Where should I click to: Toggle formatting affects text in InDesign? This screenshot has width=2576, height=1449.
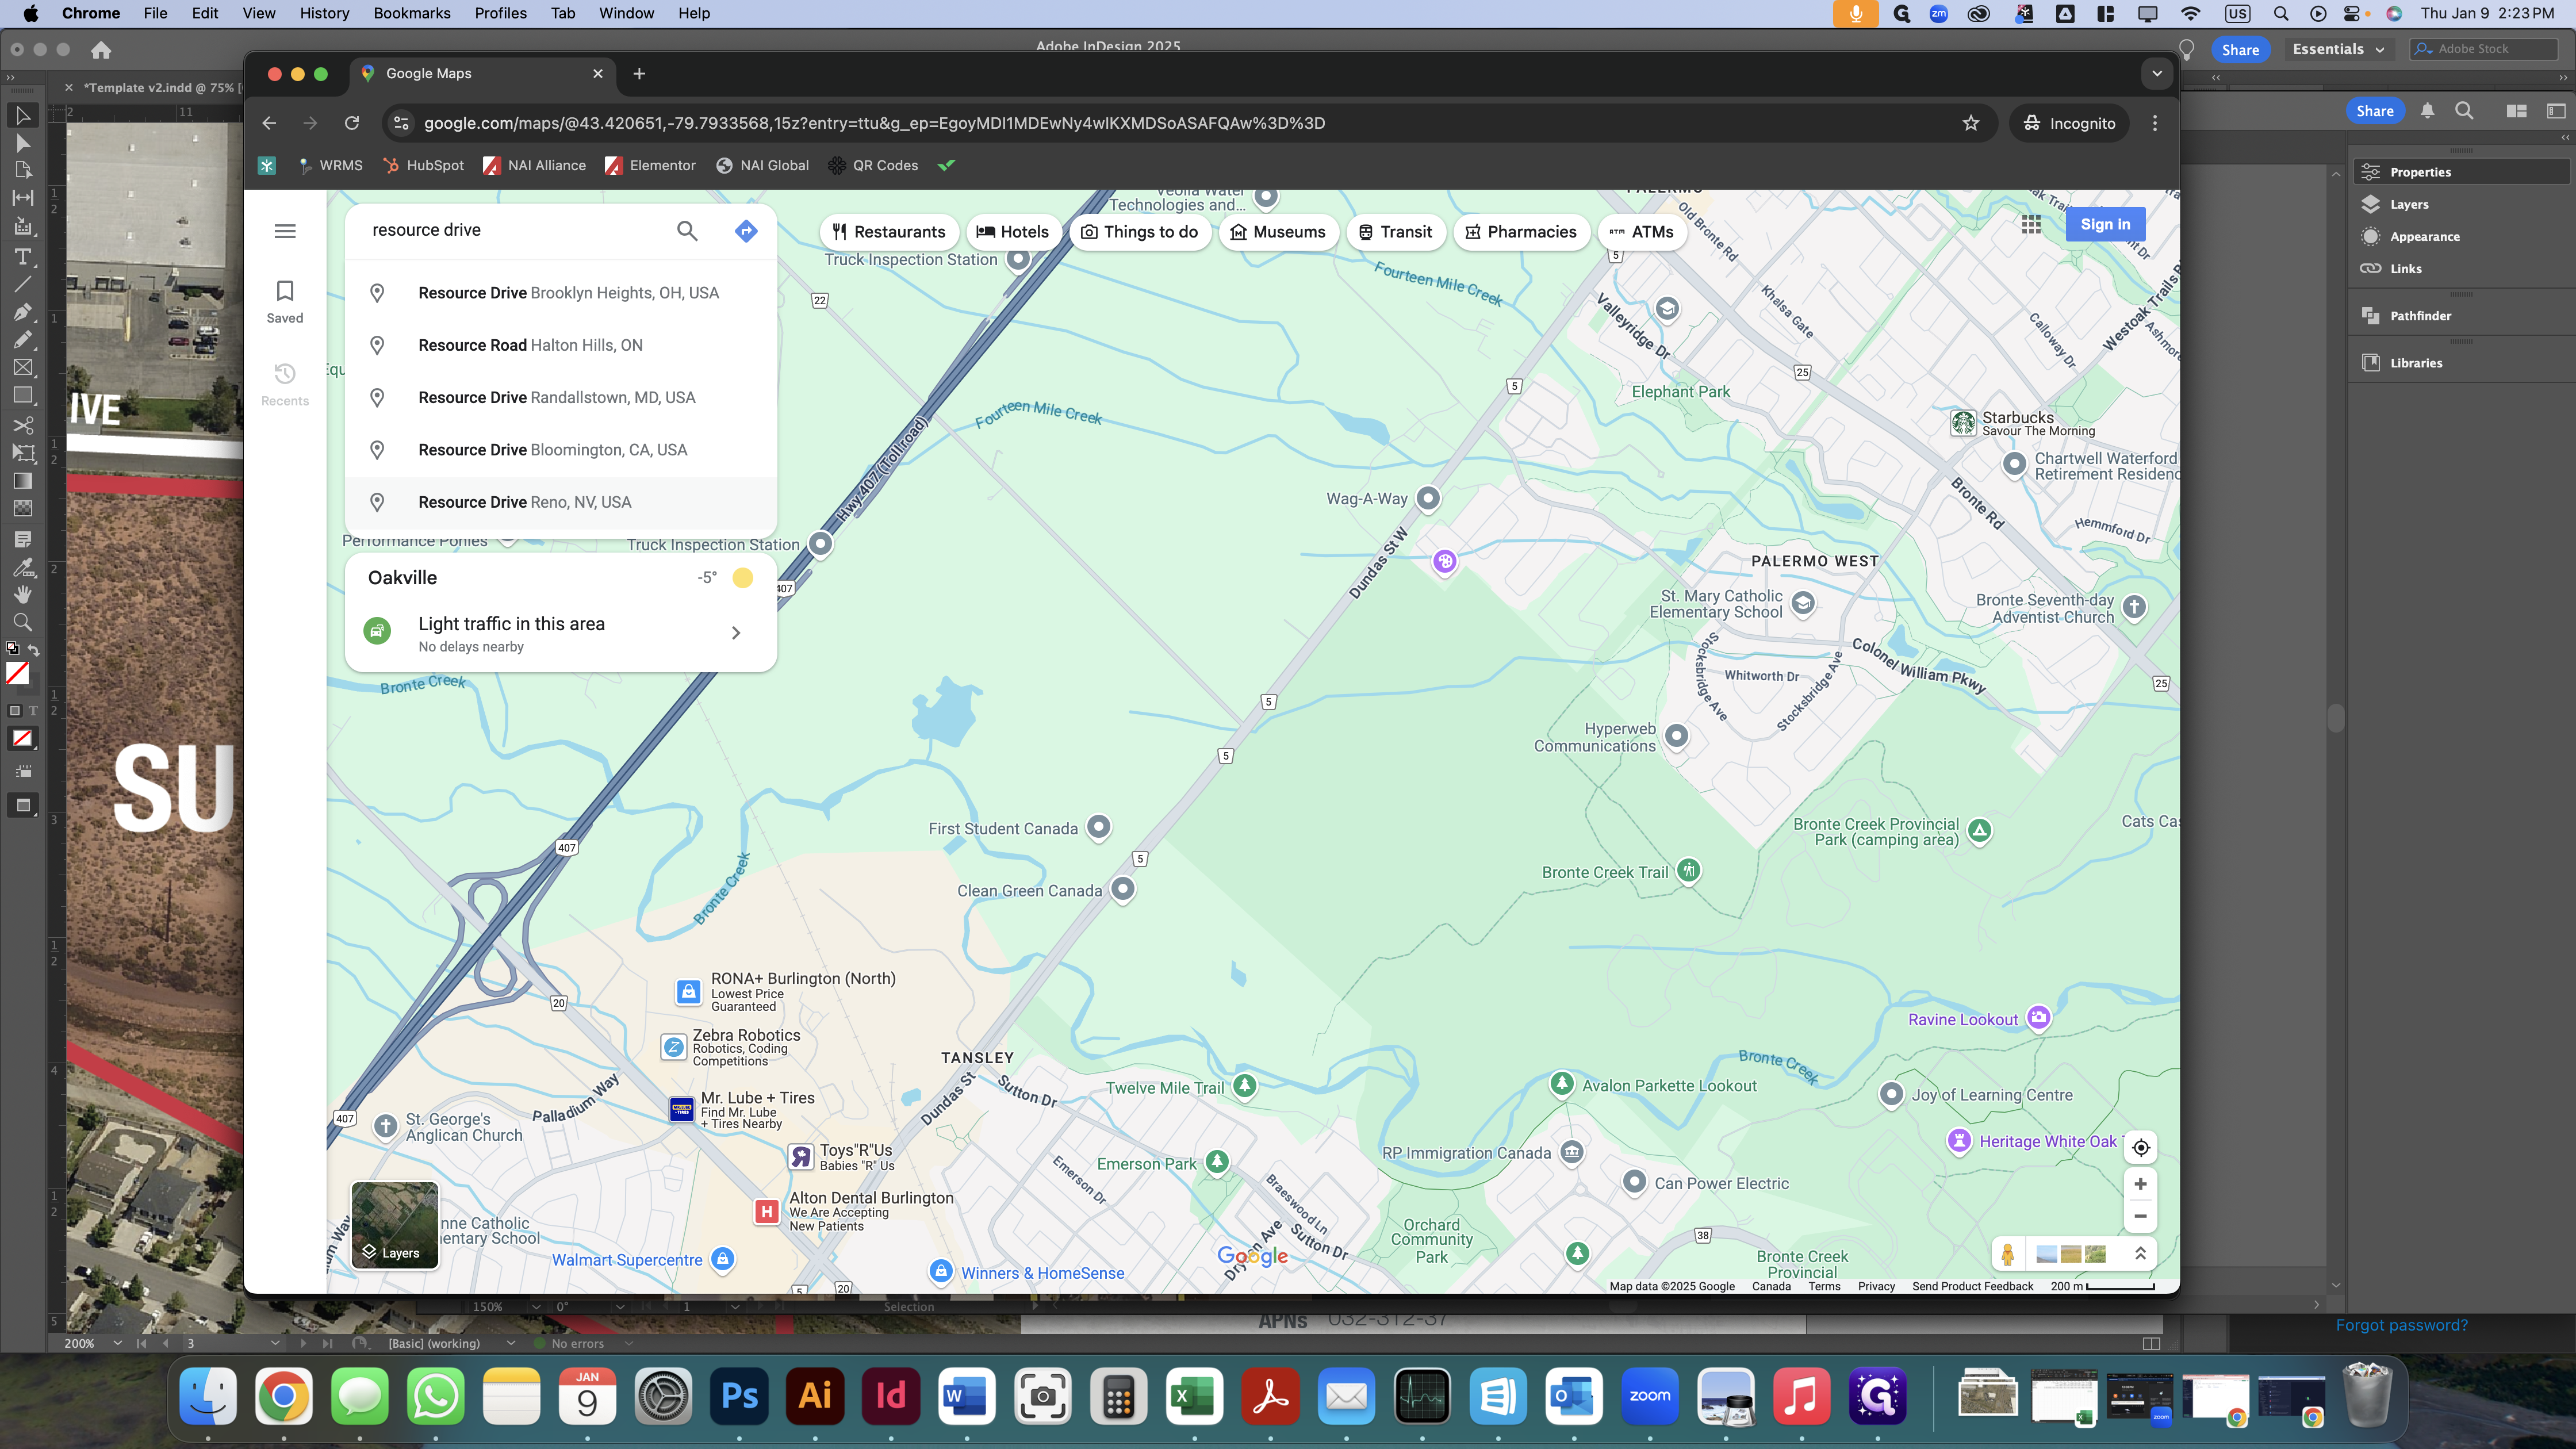(x=33, y=711)
